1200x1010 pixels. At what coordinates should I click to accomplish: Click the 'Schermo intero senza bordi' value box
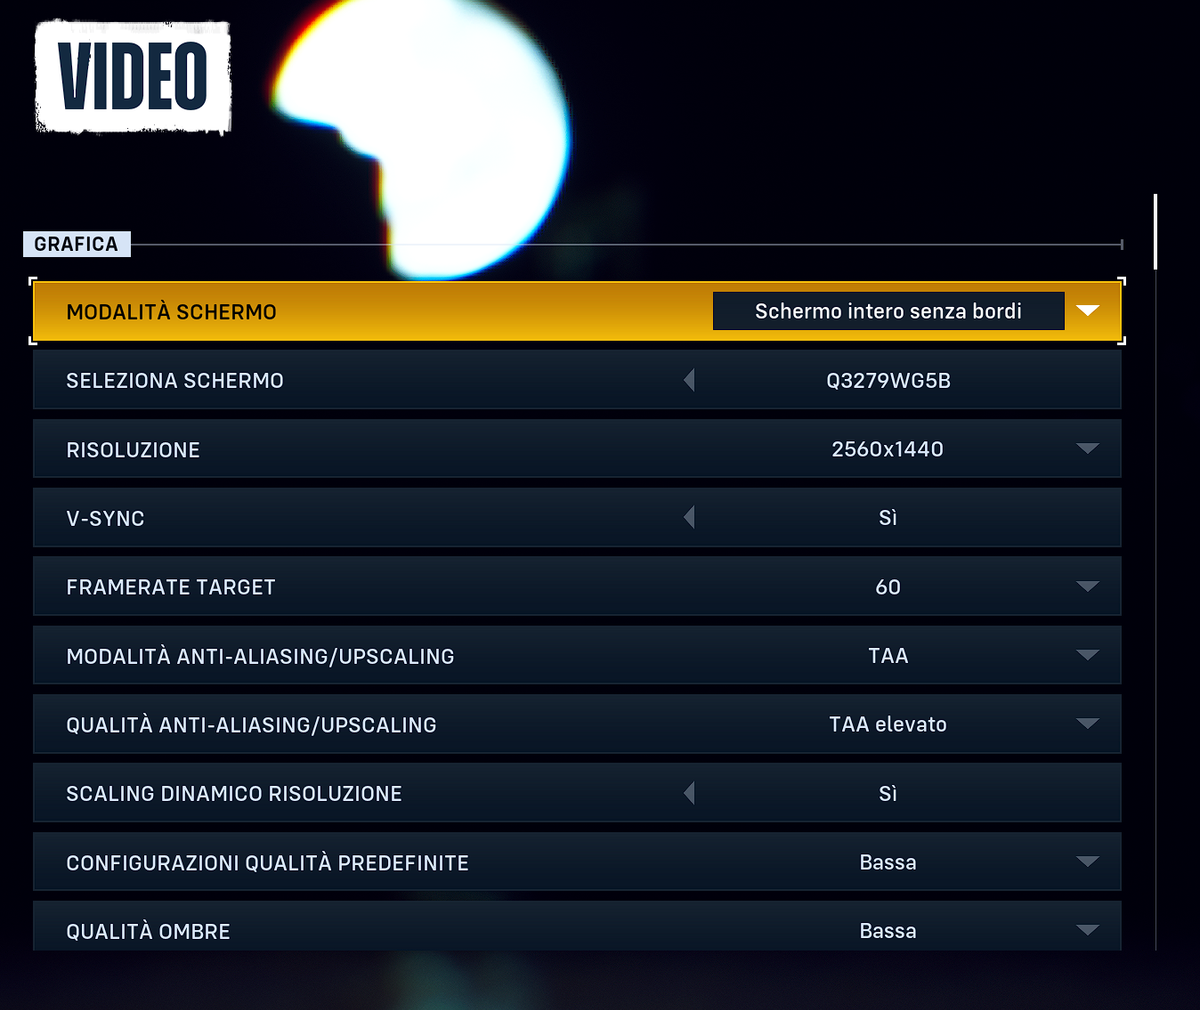click(x=888, y=311)
